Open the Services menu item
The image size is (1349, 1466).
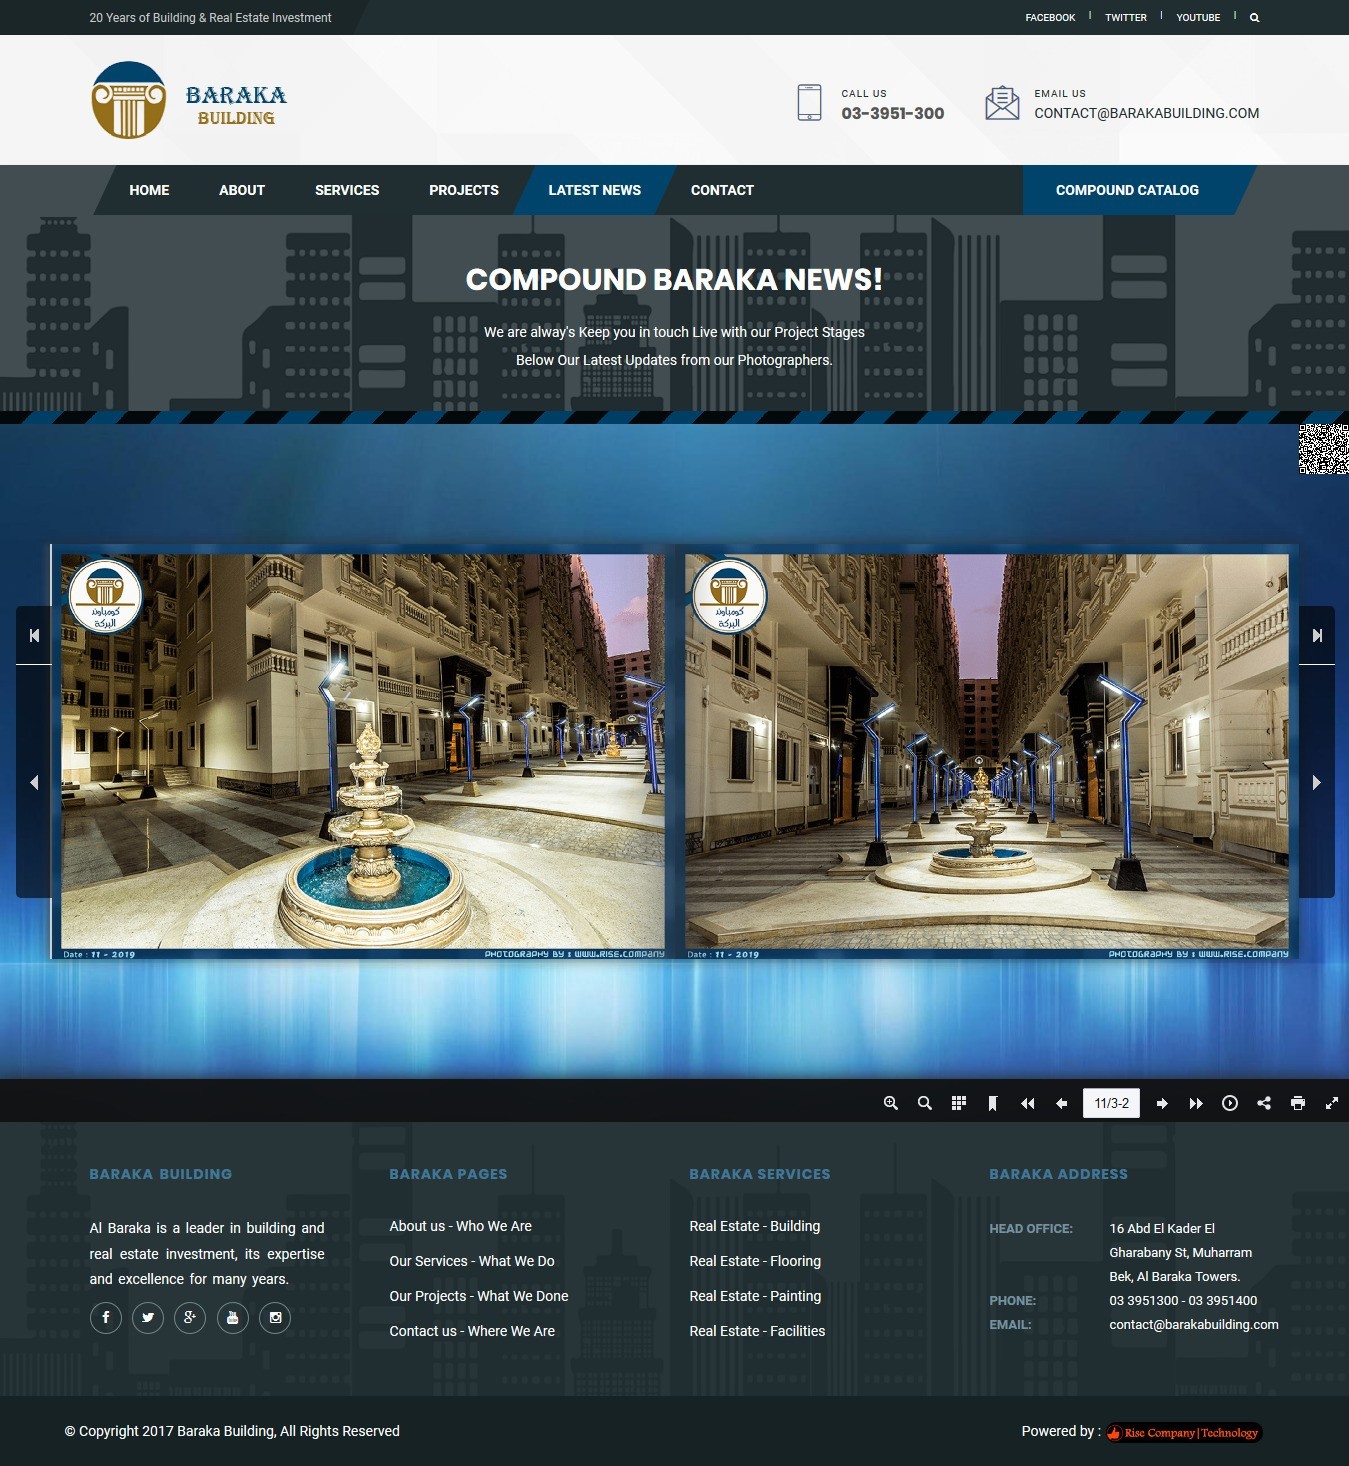tap(347, 190)
